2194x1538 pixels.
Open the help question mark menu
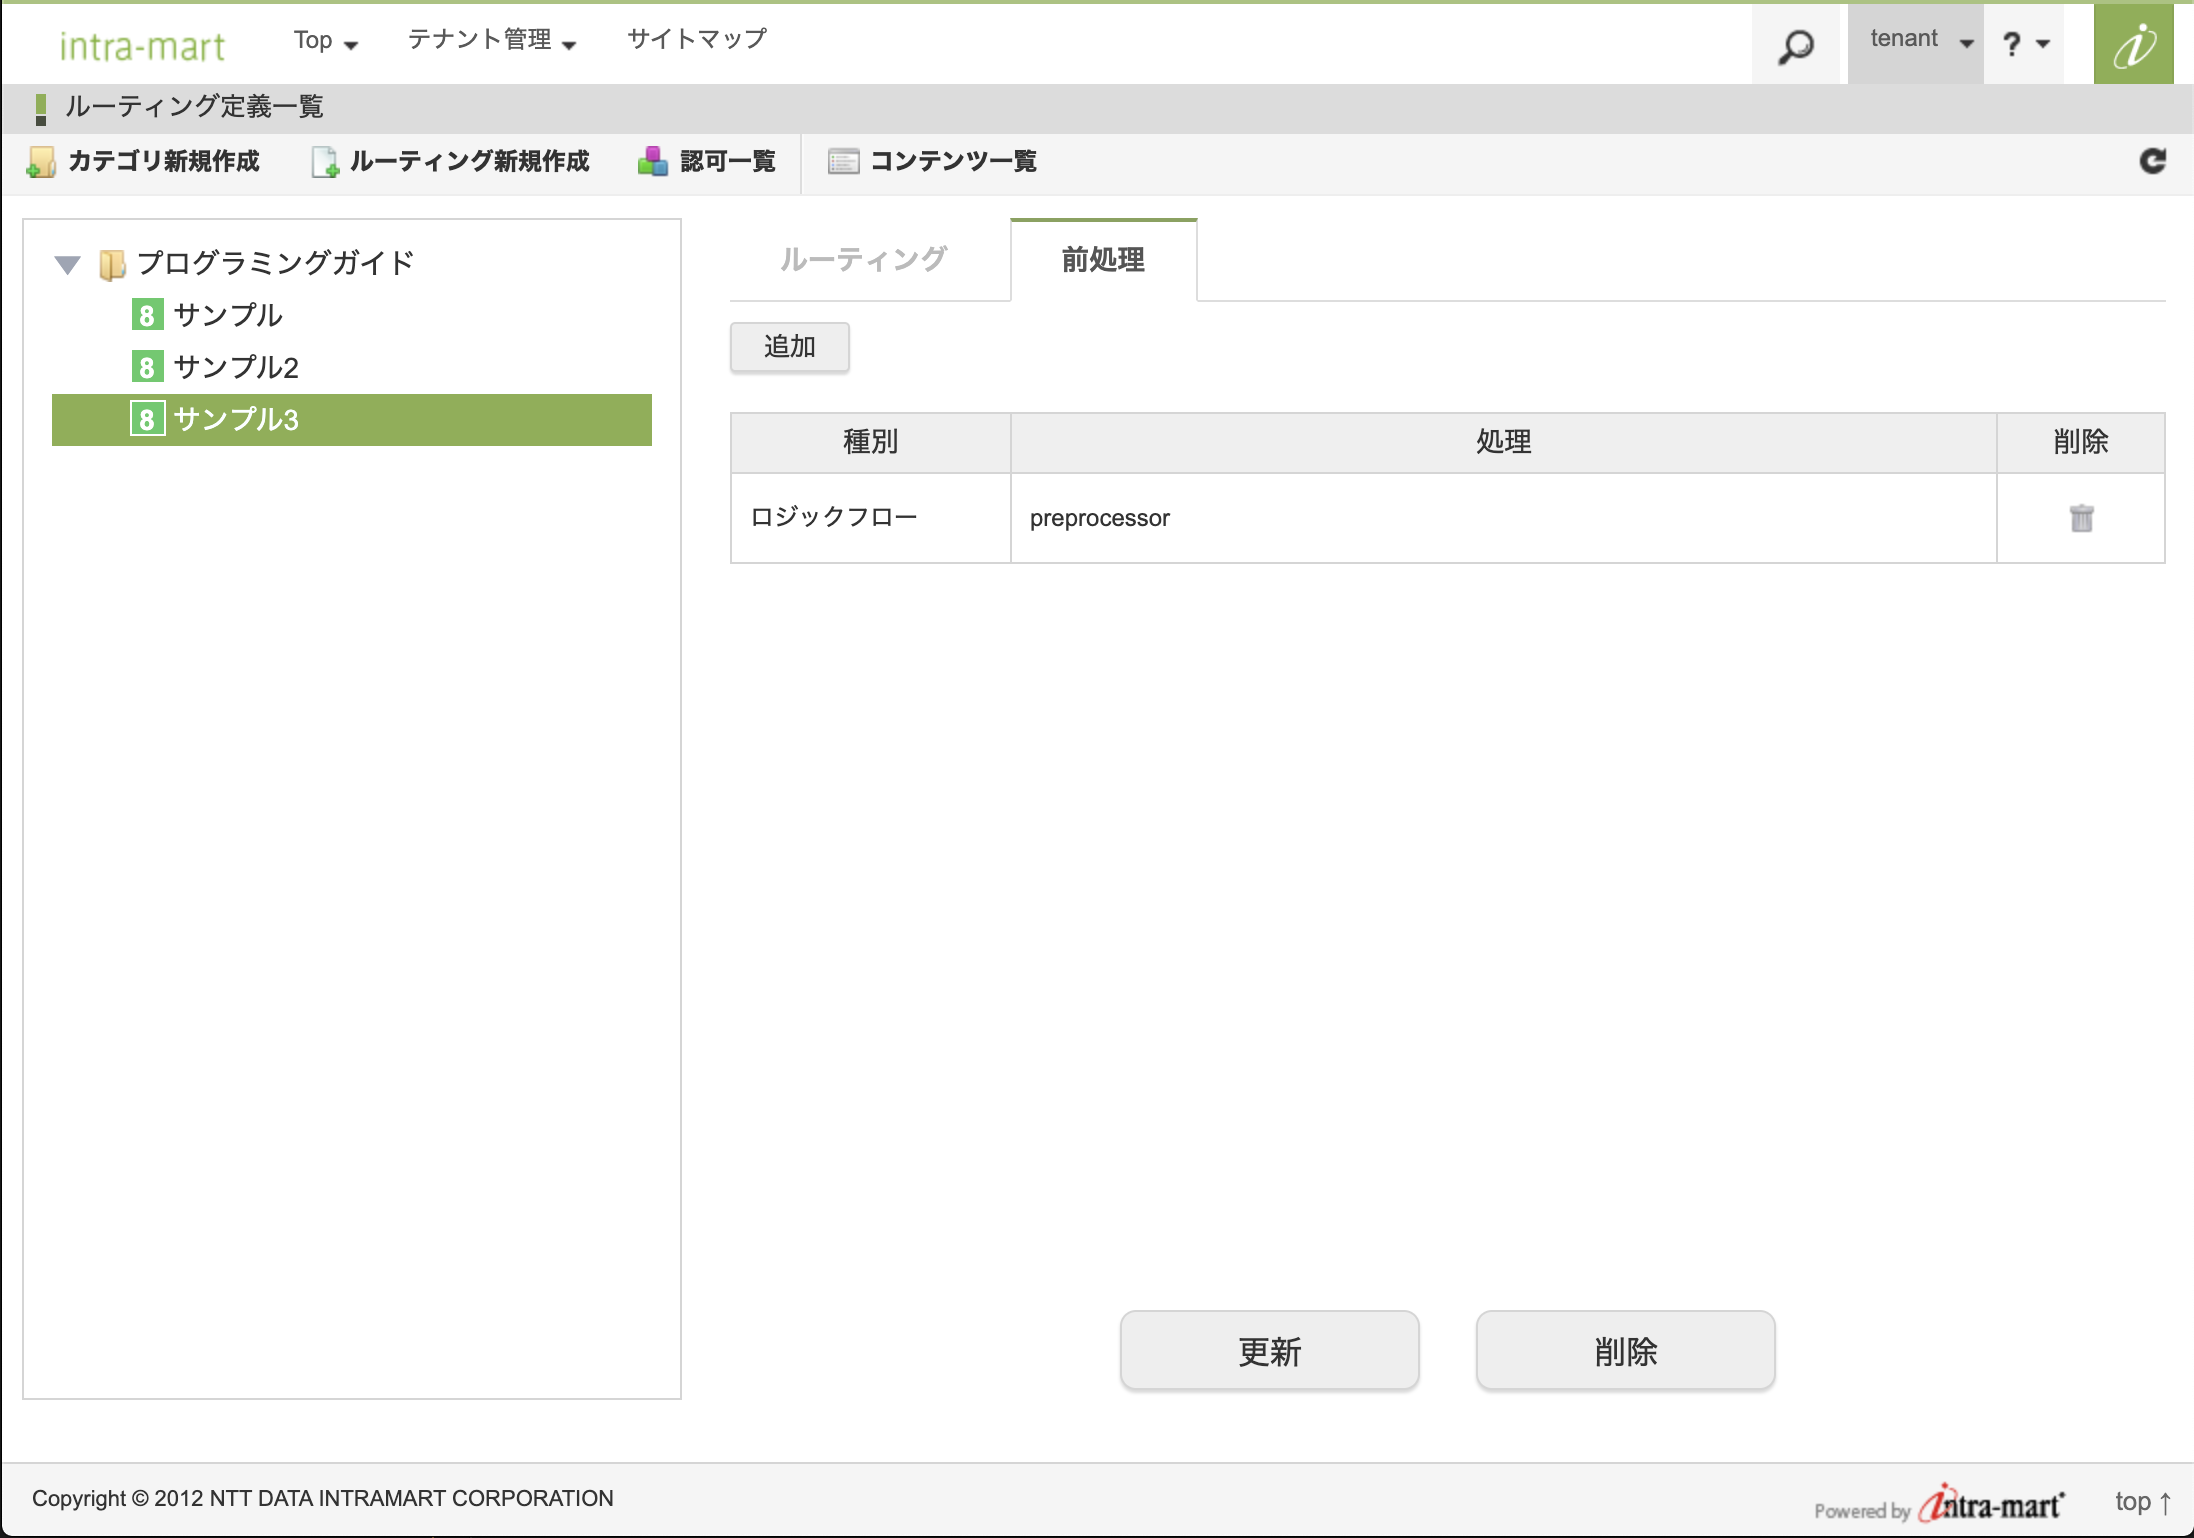pyautogui.click(x=2025, y=43)
